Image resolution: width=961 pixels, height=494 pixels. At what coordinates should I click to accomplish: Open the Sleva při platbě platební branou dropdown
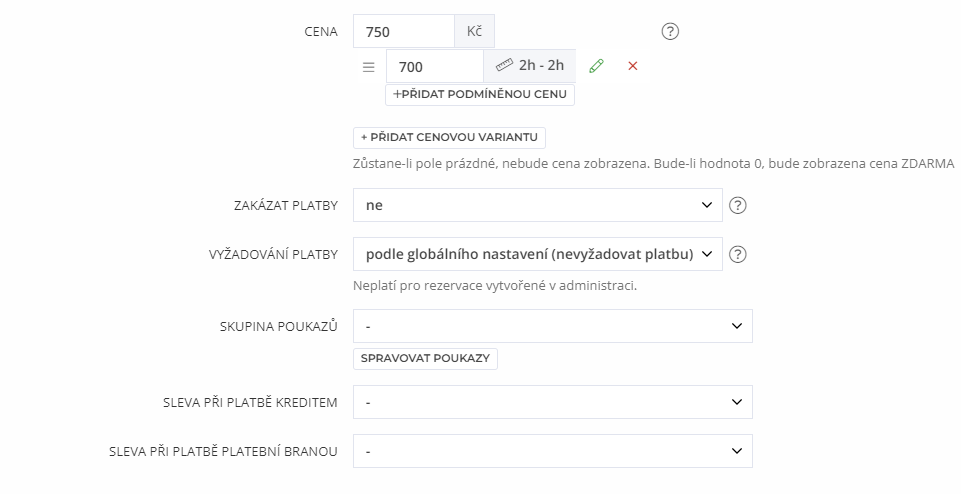tap(552, 451)
